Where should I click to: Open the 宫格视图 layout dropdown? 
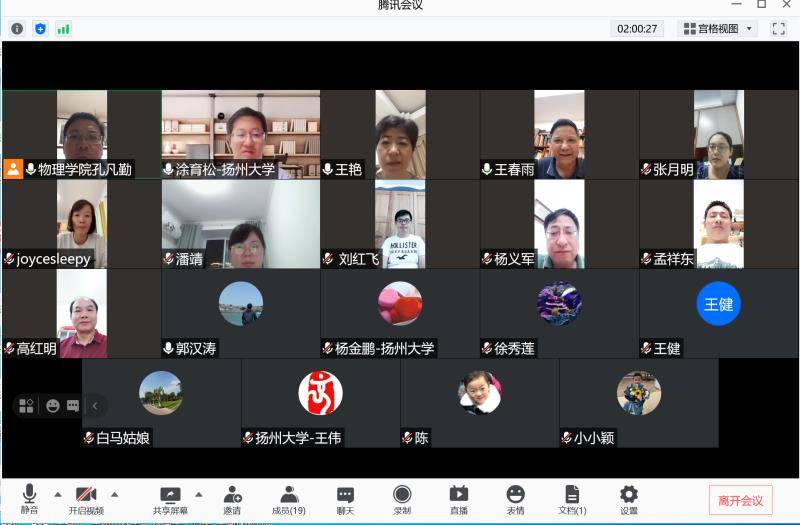718,29
